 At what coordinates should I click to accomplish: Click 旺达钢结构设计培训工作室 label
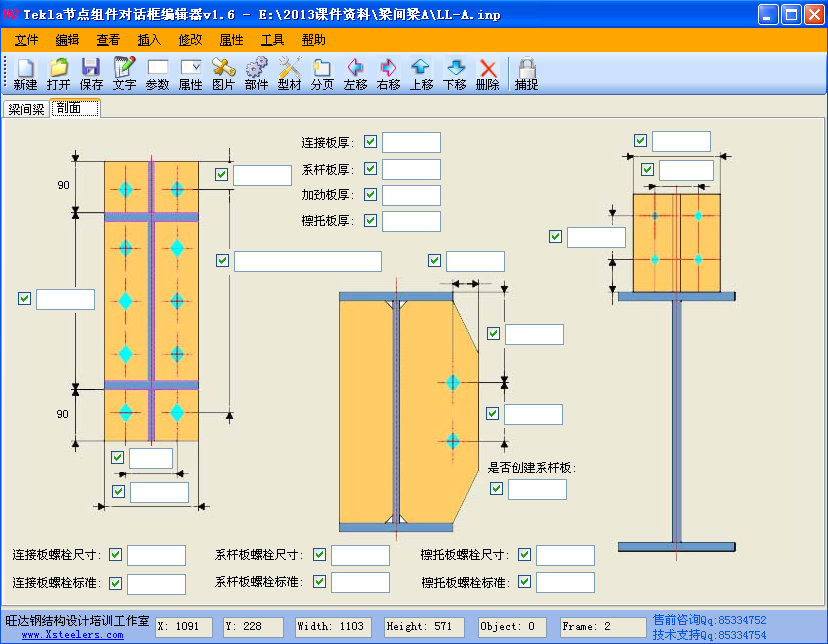tap(77, 621)
